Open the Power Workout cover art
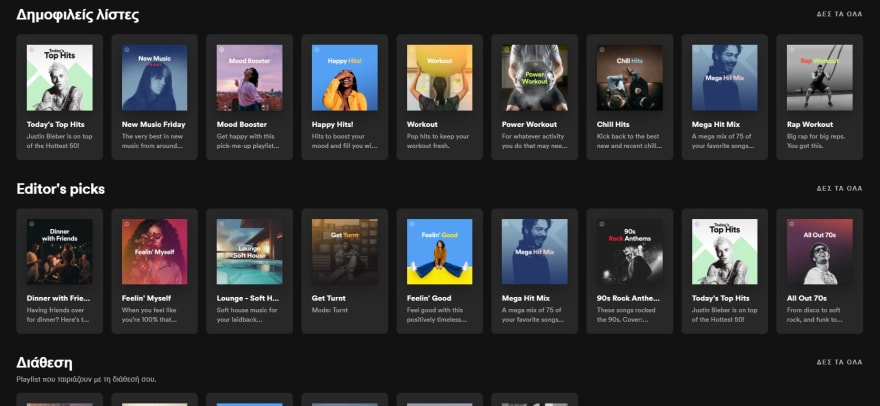Screen dimensions: 880x406 click(x=534, y=77)
